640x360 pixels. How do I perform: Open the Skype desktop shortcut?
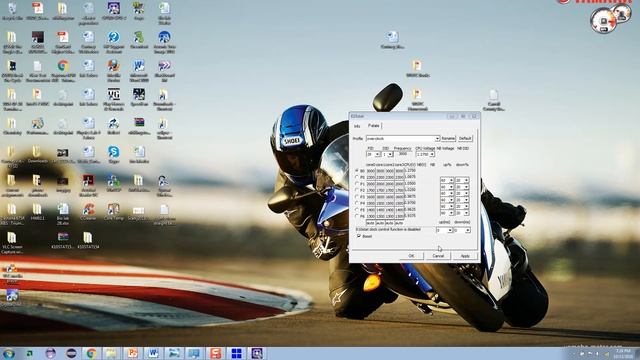click(x=113, y=154)
